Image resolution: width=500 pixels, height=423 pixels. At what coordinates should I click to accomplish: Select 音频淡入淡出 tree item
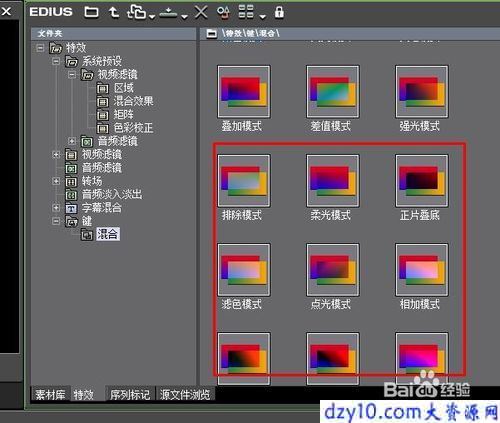112,194
